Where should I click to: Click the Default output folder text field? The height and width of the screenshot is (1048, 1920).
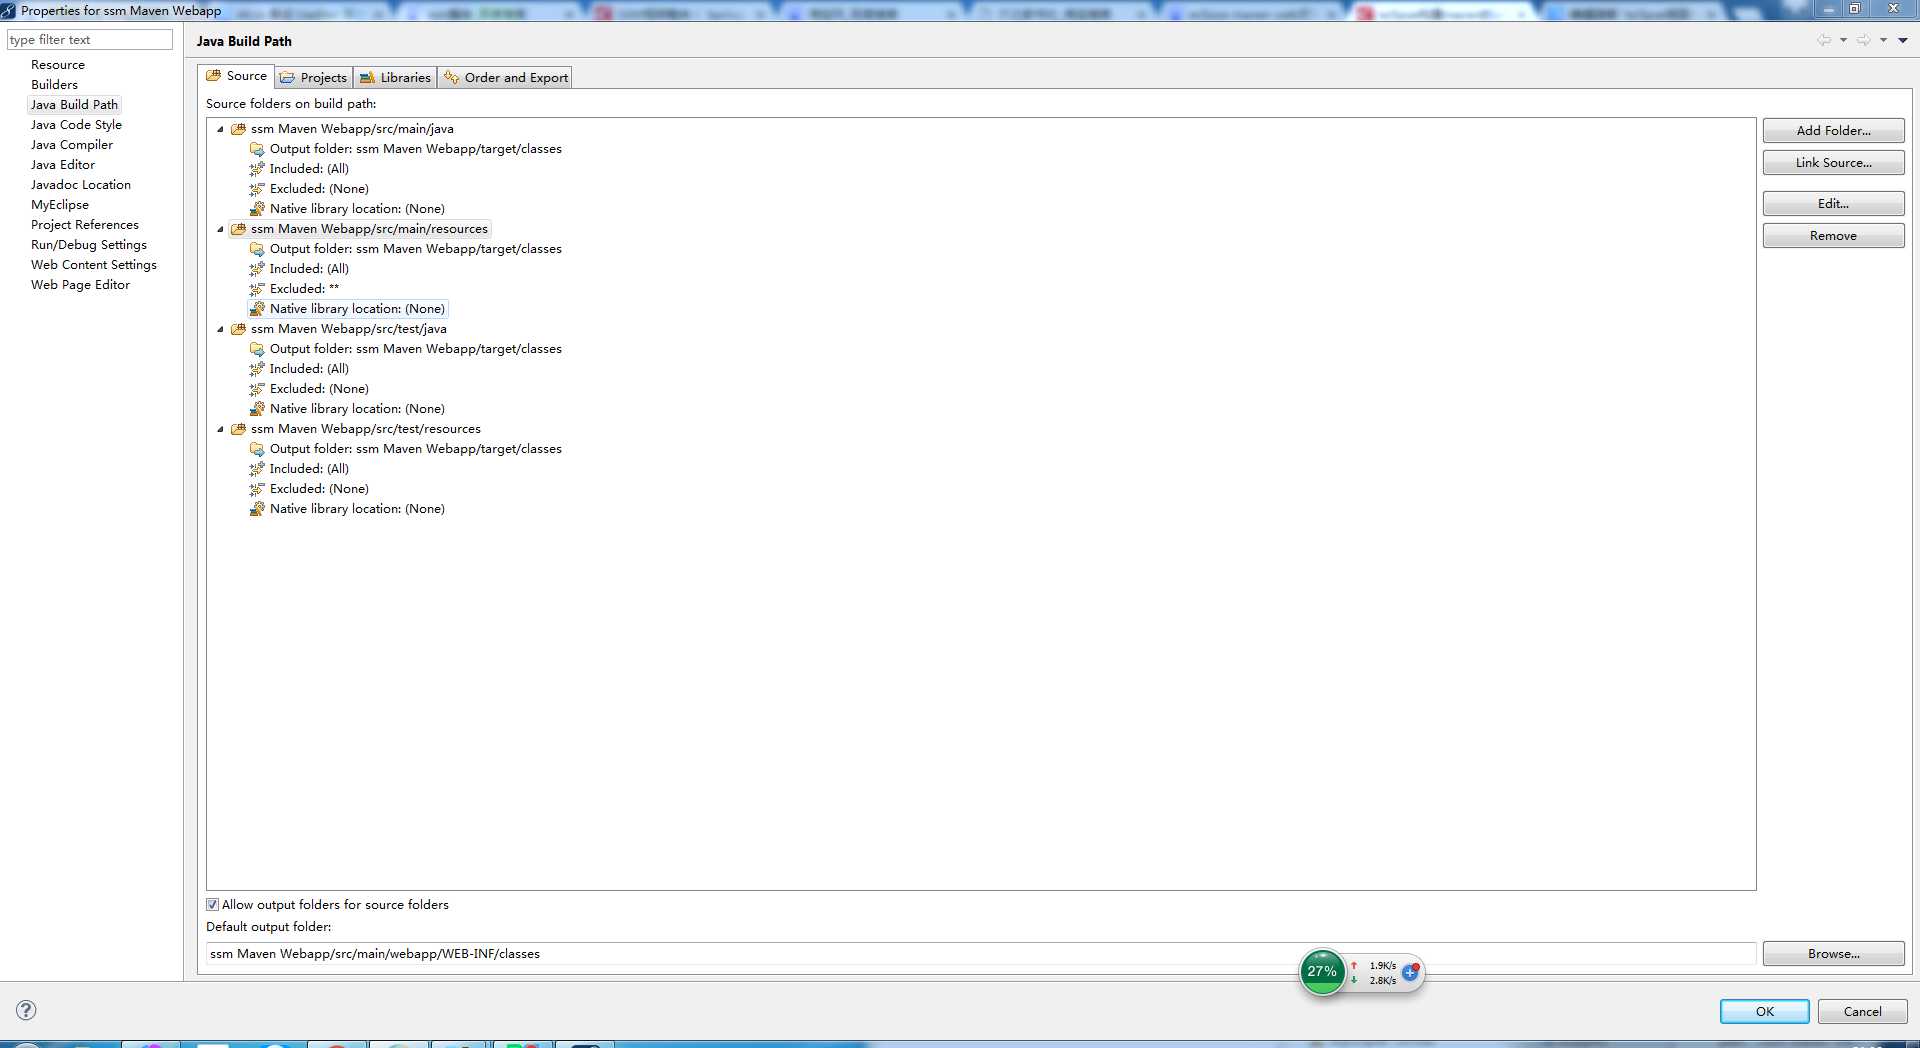point(980,954)
